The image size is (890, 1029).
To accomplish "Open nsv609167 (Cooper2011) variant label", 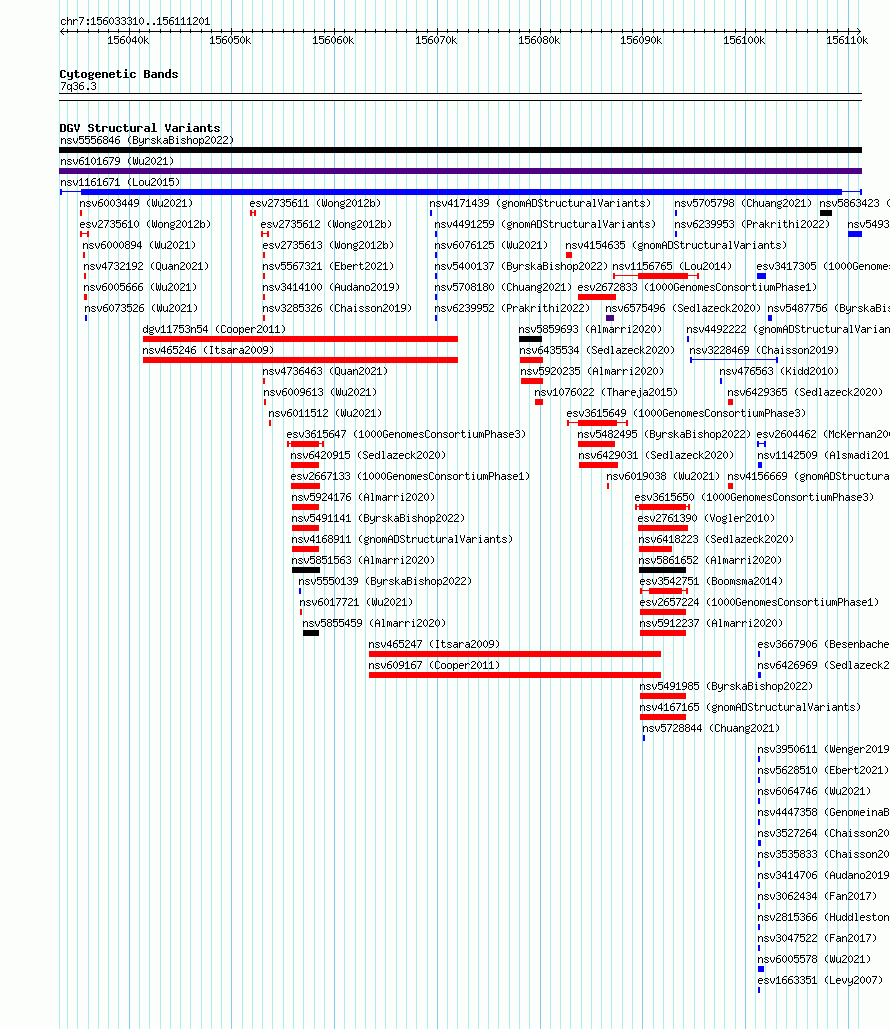I will tap(434, 665).
